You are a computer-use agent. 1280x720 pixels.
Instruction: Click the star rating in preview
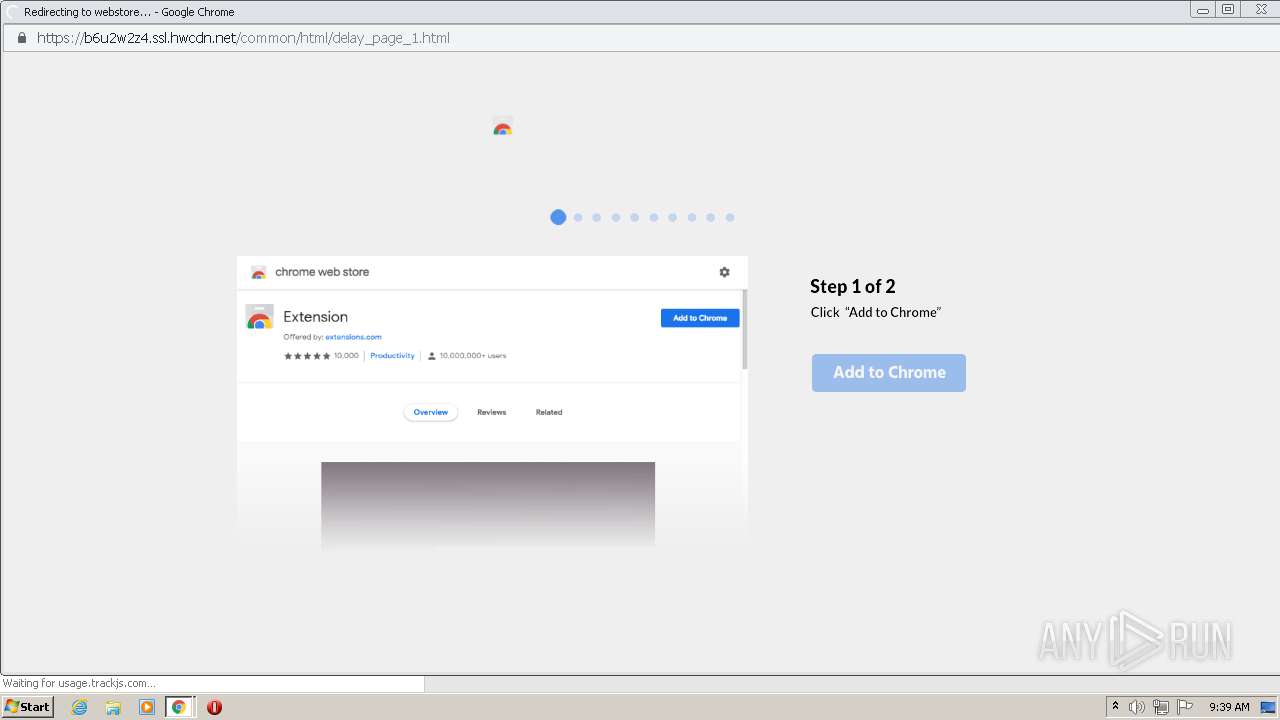[307, 356]
